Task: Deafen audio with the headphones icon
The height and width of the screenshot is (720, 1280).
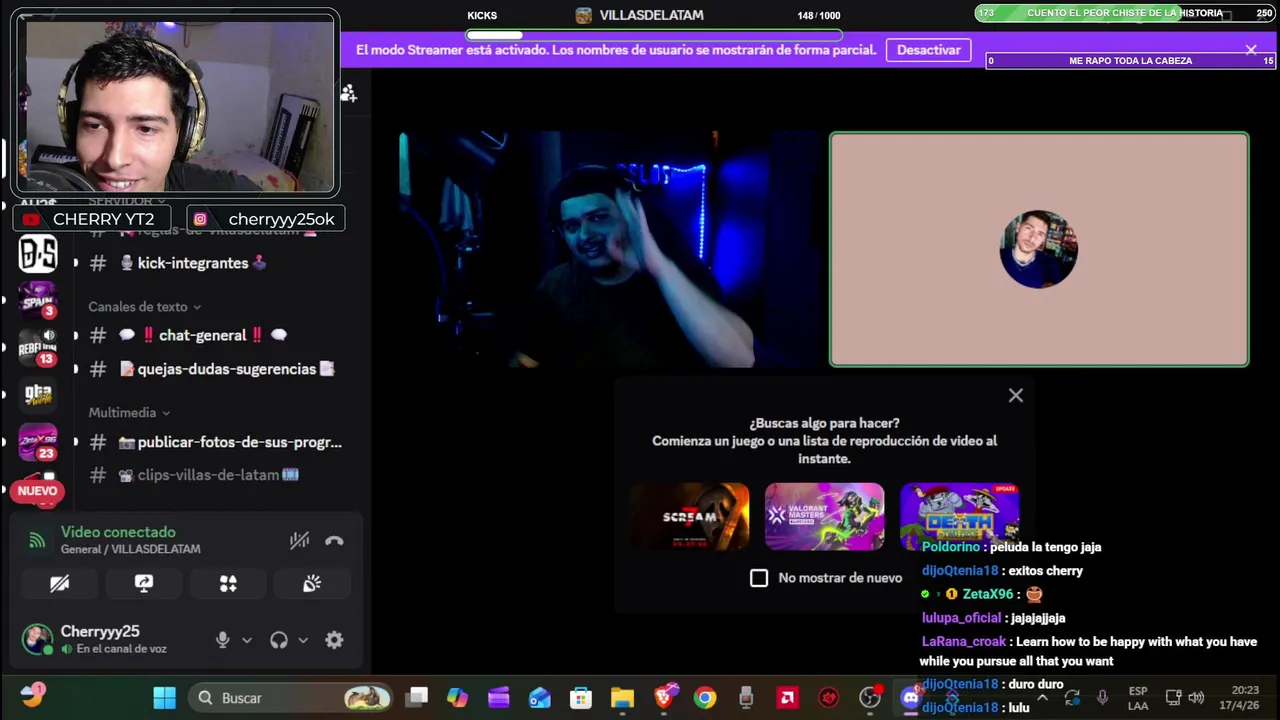Action: (279, 640)
